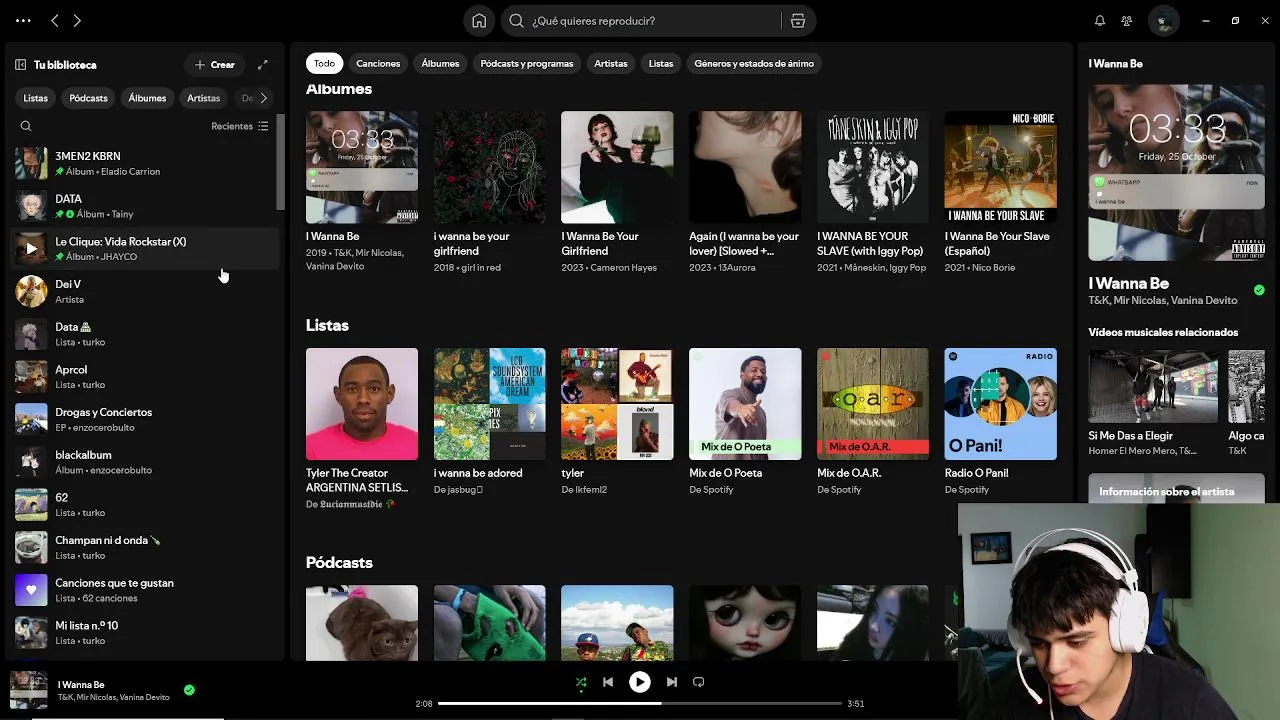Click the Pódcasts section heading

coord(339,562)
